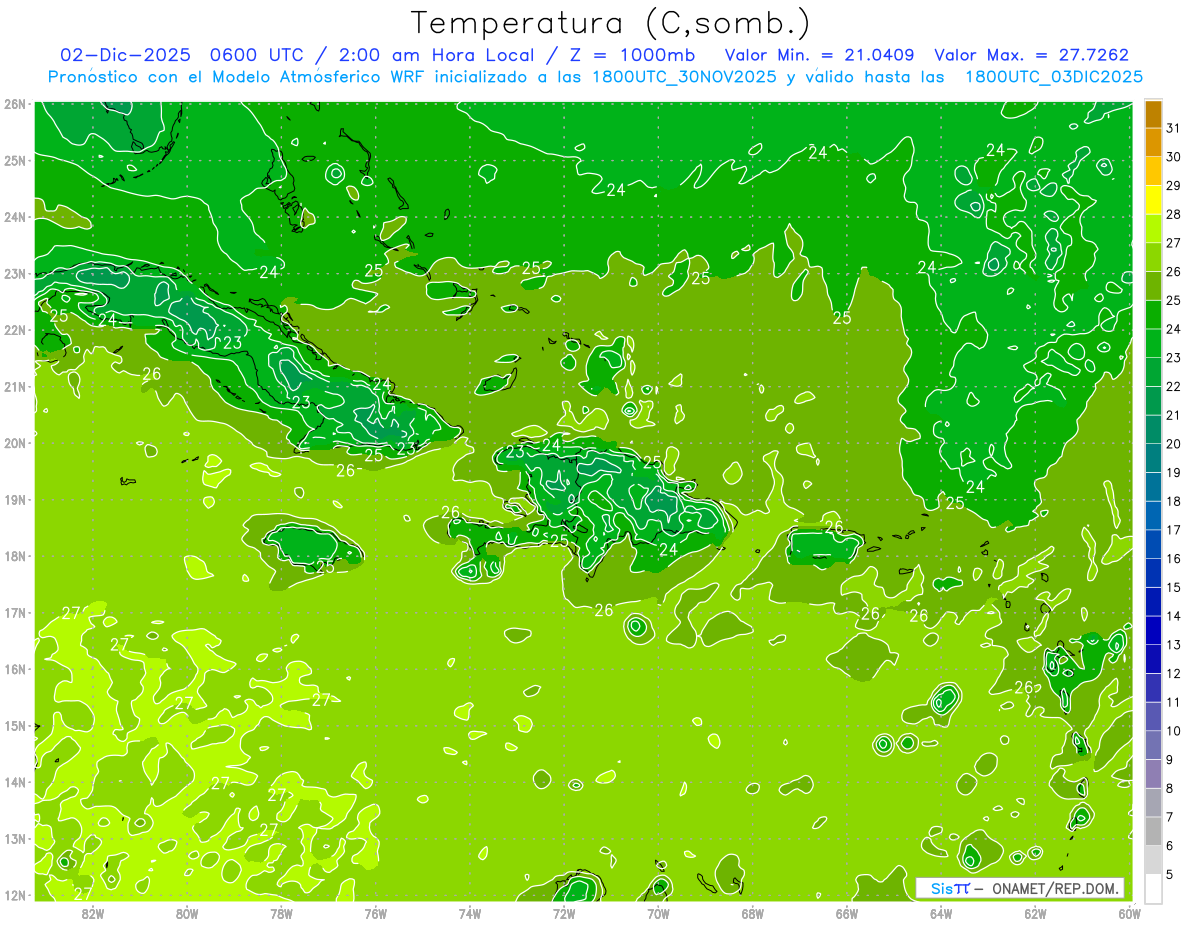Click the "80W" longitude axis label
The image size is (1200, 927).
tap(187, 913)
